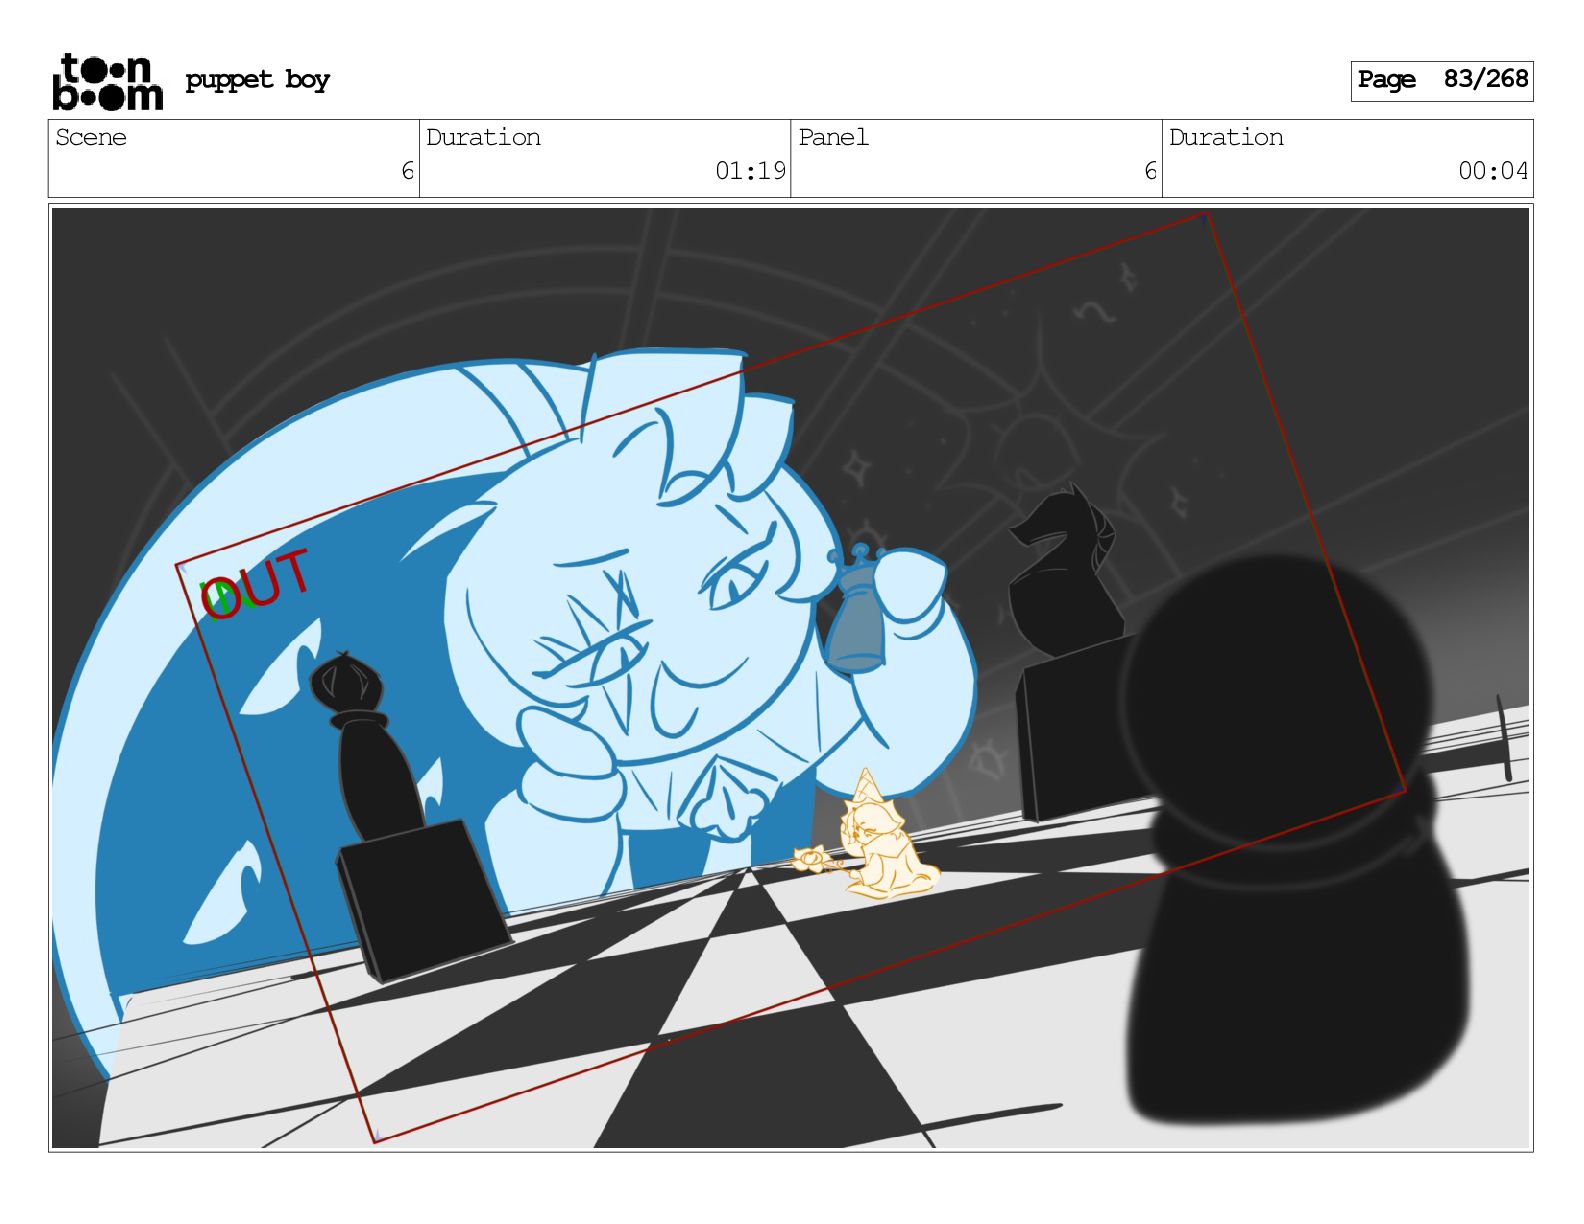Viewport: 1584px width, 1224px height.
Task: Click the 'Panel' header label
Action: (833, 138)
